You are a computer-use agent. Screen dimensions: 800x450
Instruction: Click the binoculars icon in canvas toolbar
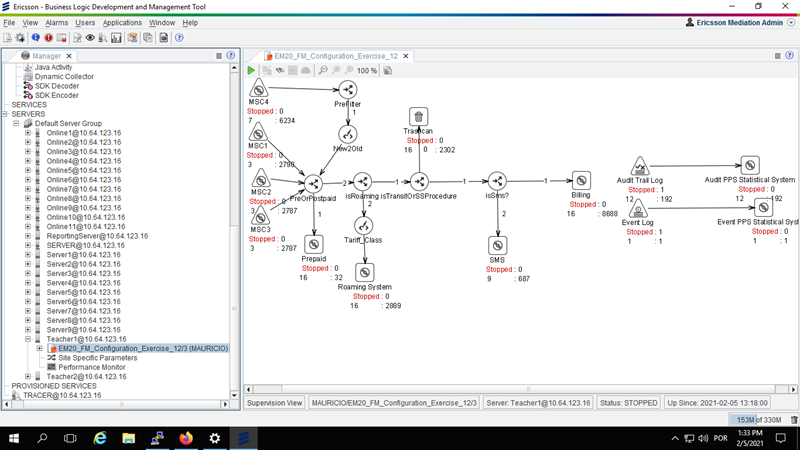tap(280, 70)
